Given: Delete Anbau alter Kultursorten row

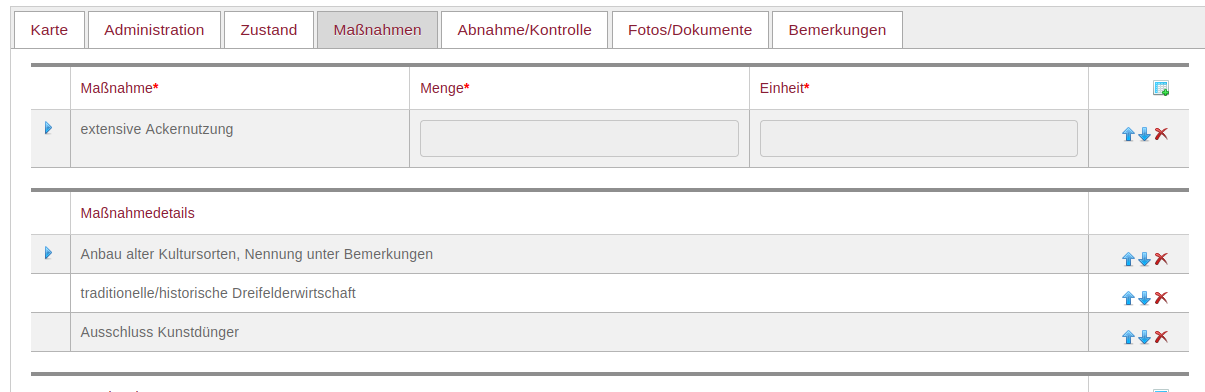Looking at the screenshot, I should pos(1161,259).
